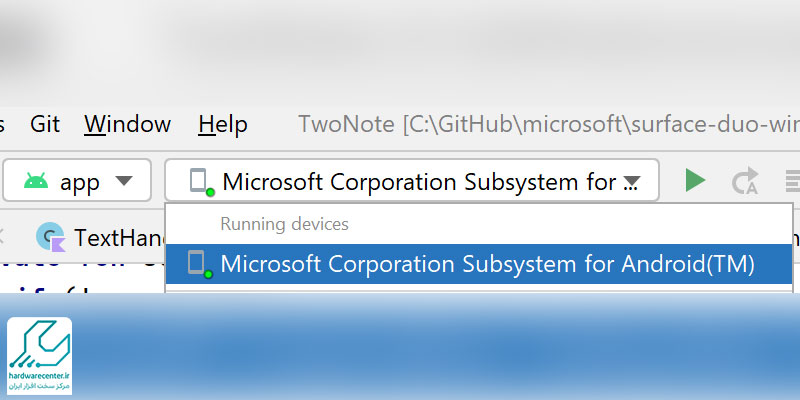Click Apply Changes and Restart Activity icon
Viewport: 800px width, 400px height.
[745, 181]
